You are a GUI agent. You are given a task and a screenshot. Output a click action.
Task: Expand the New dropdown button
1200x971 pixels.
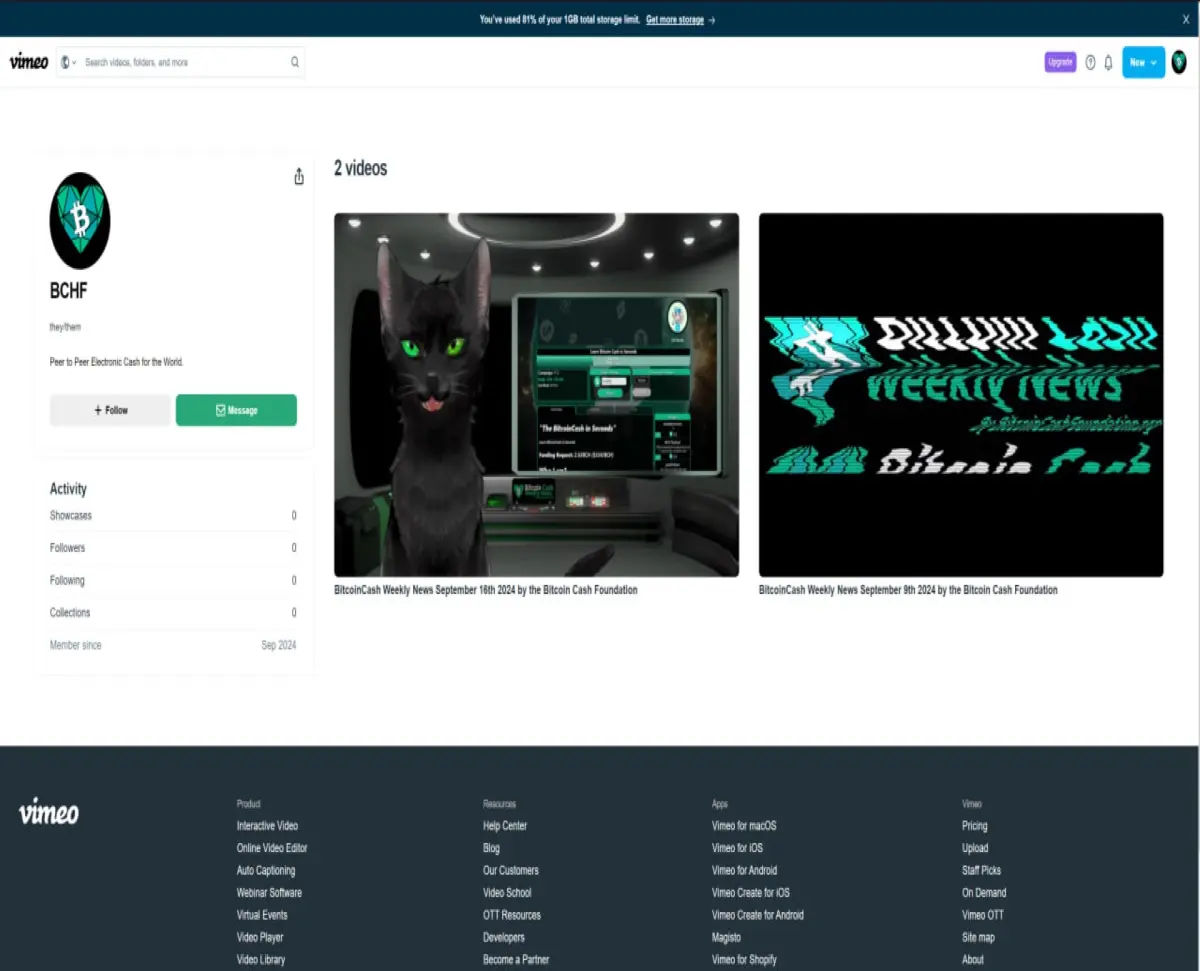click(x=1143, y=62)
